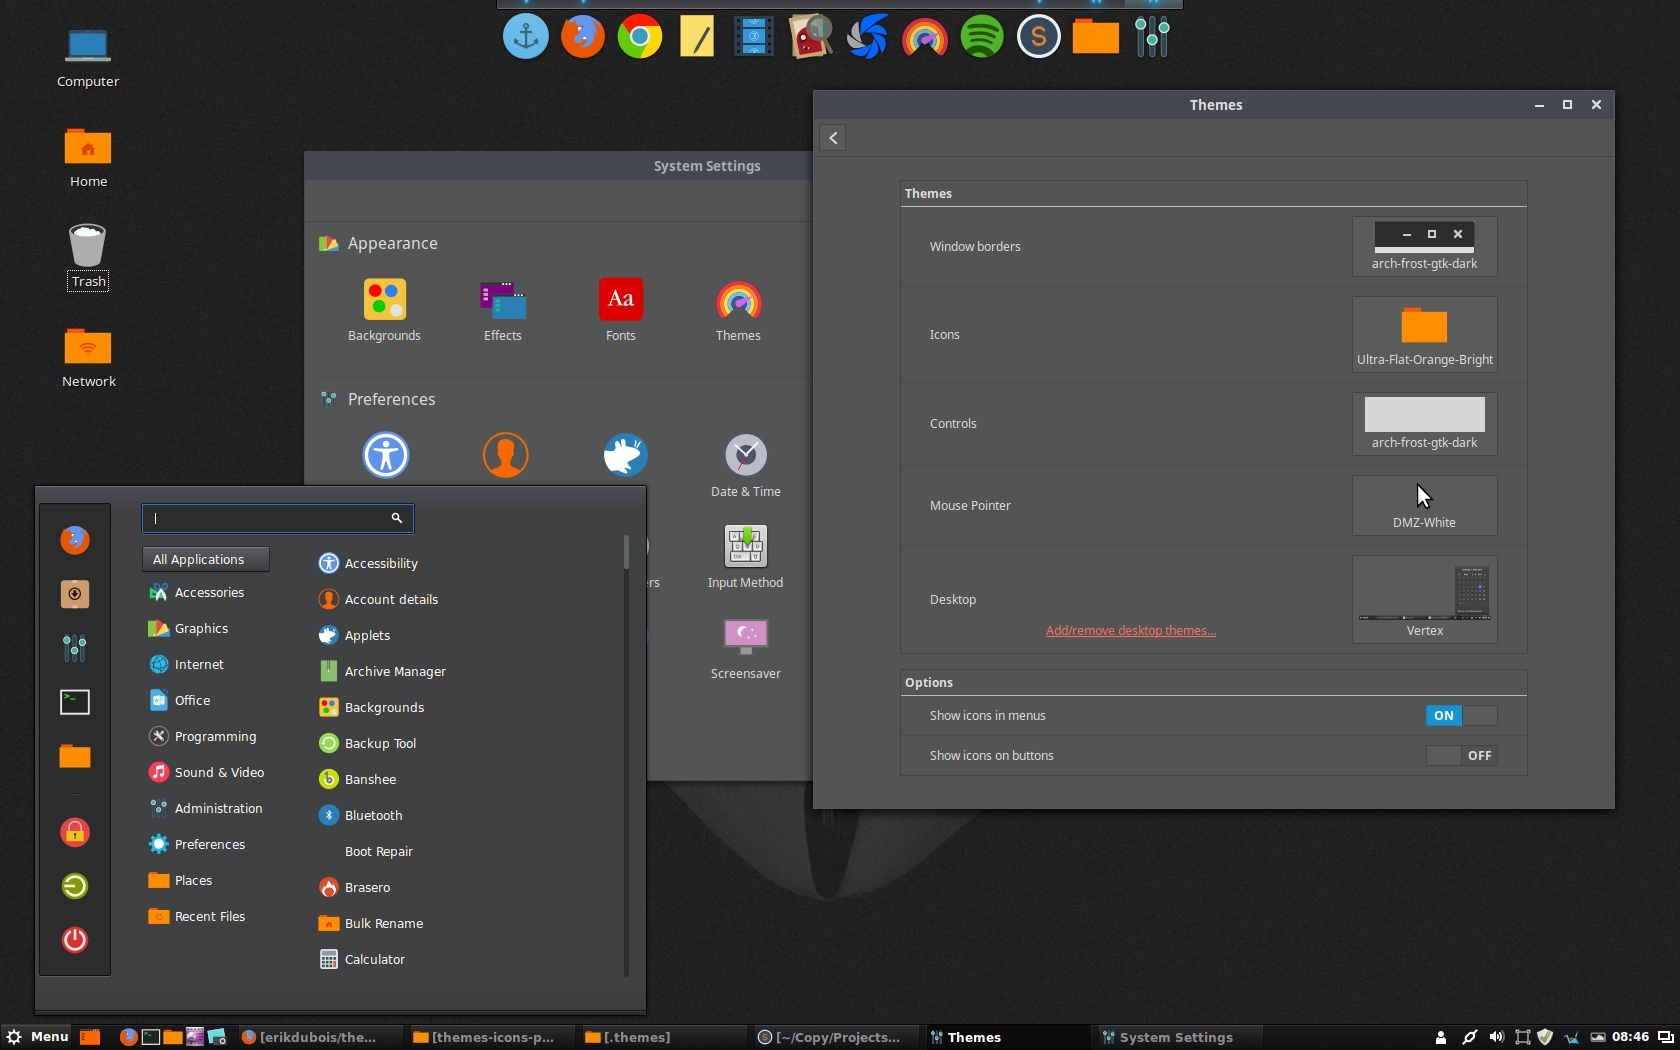The width and height of the screenshot is (1680, 1050).
Task: Click the red power icon in menu sidebar
Action: click(x=75, y=940)
